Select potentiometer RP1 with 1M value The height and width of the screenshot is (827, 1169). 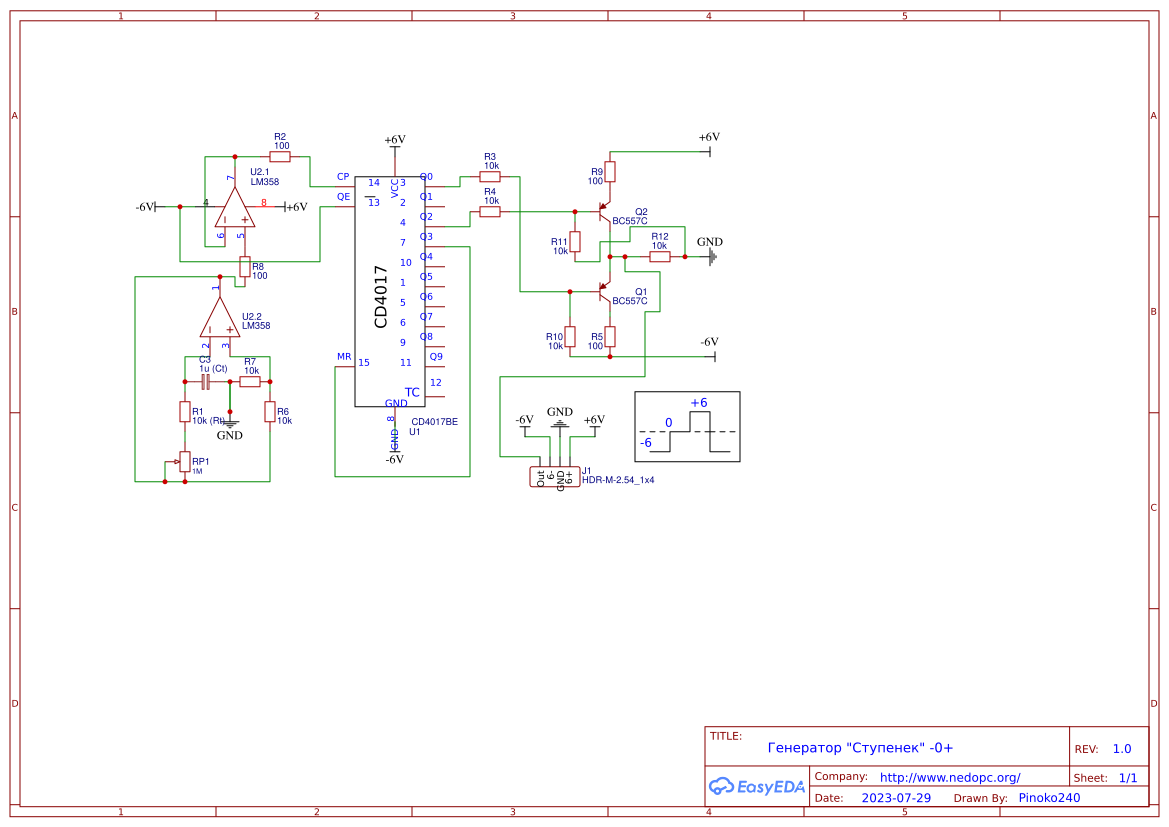click(185, 462)
